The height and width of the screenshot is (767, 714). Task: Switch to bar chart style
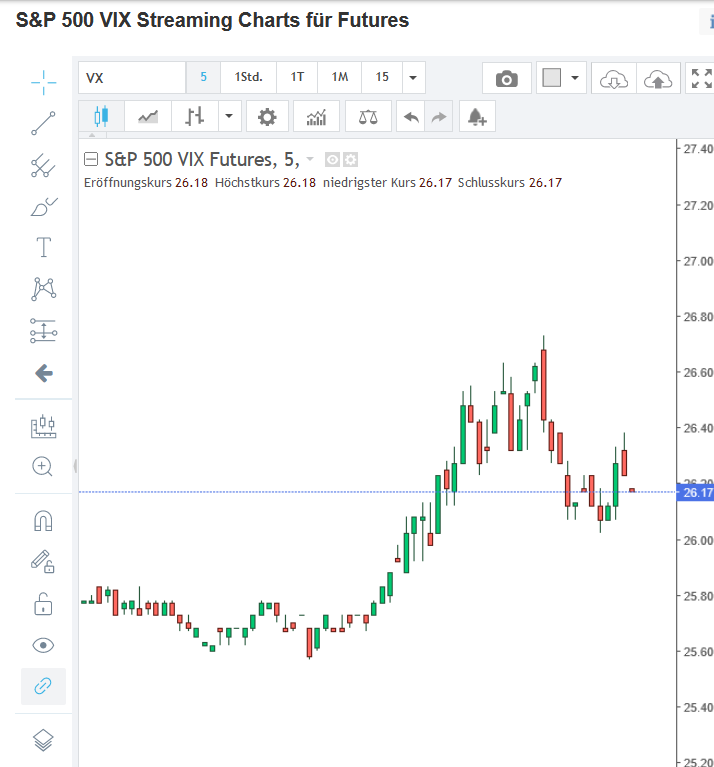coord(195,116)
